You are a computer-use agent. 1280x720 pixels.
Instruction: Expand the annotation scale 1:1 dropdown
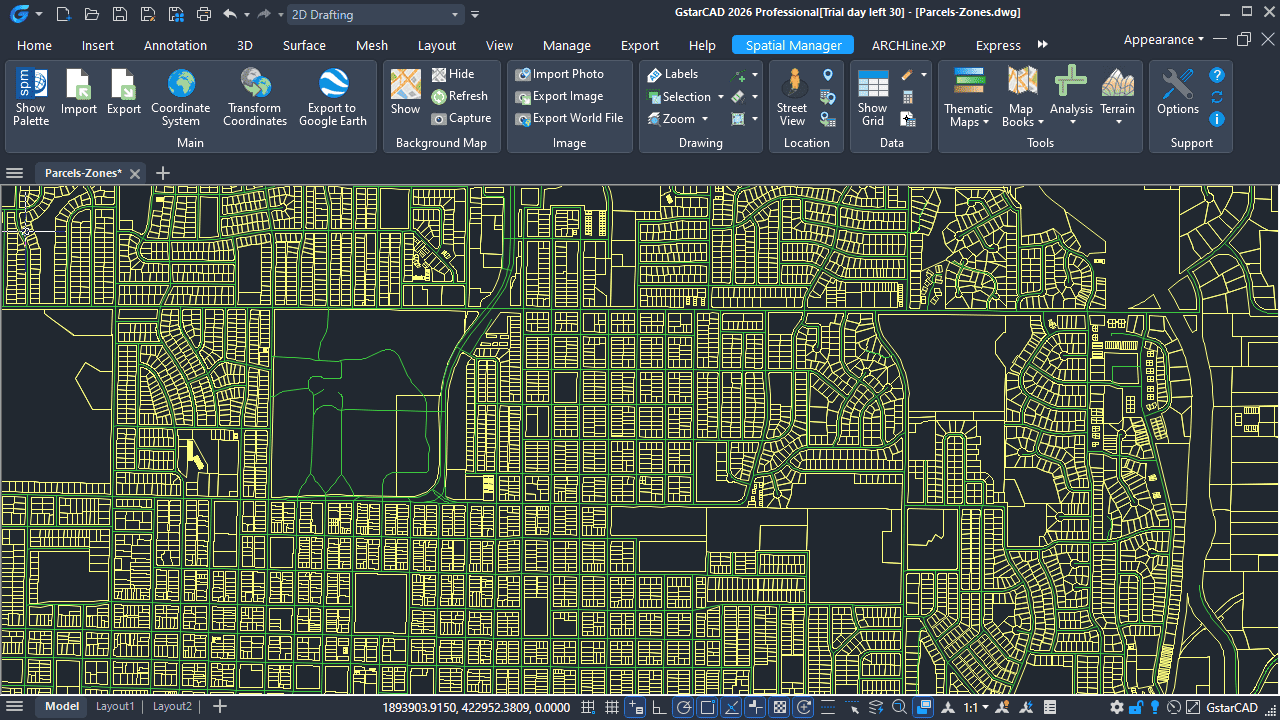(976, 707)
